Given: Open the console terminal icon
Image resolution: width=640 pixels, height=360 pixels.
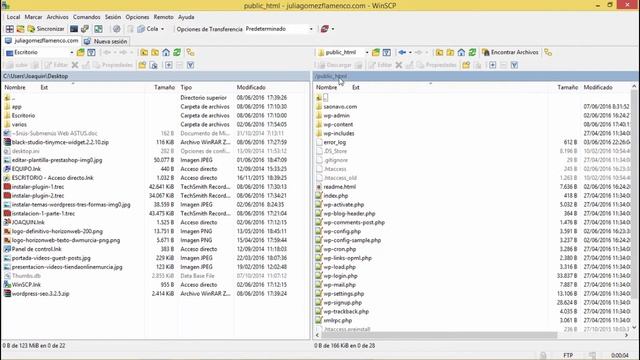Looking at the screenshot, I should click(74, 29).
